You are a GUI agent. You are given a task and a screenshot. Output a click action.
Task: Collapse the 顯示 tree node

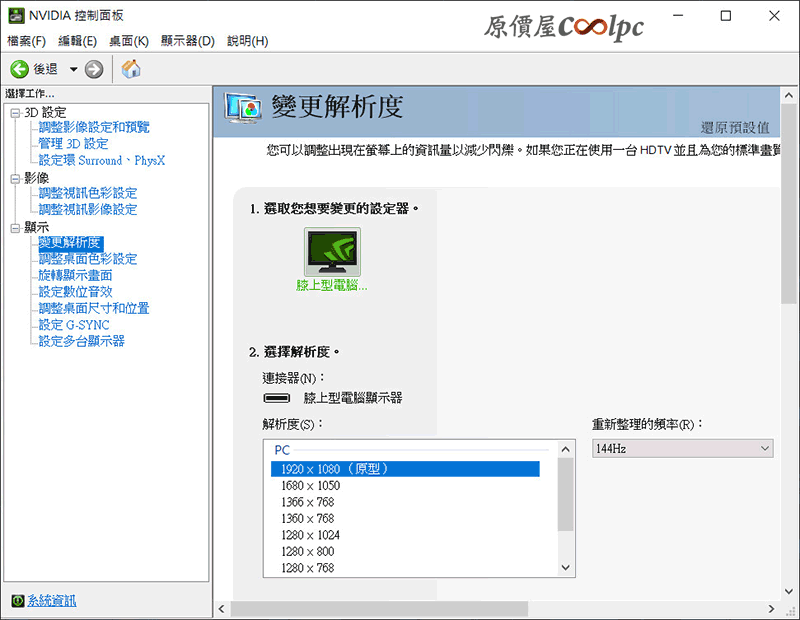(x=15, y=228)
